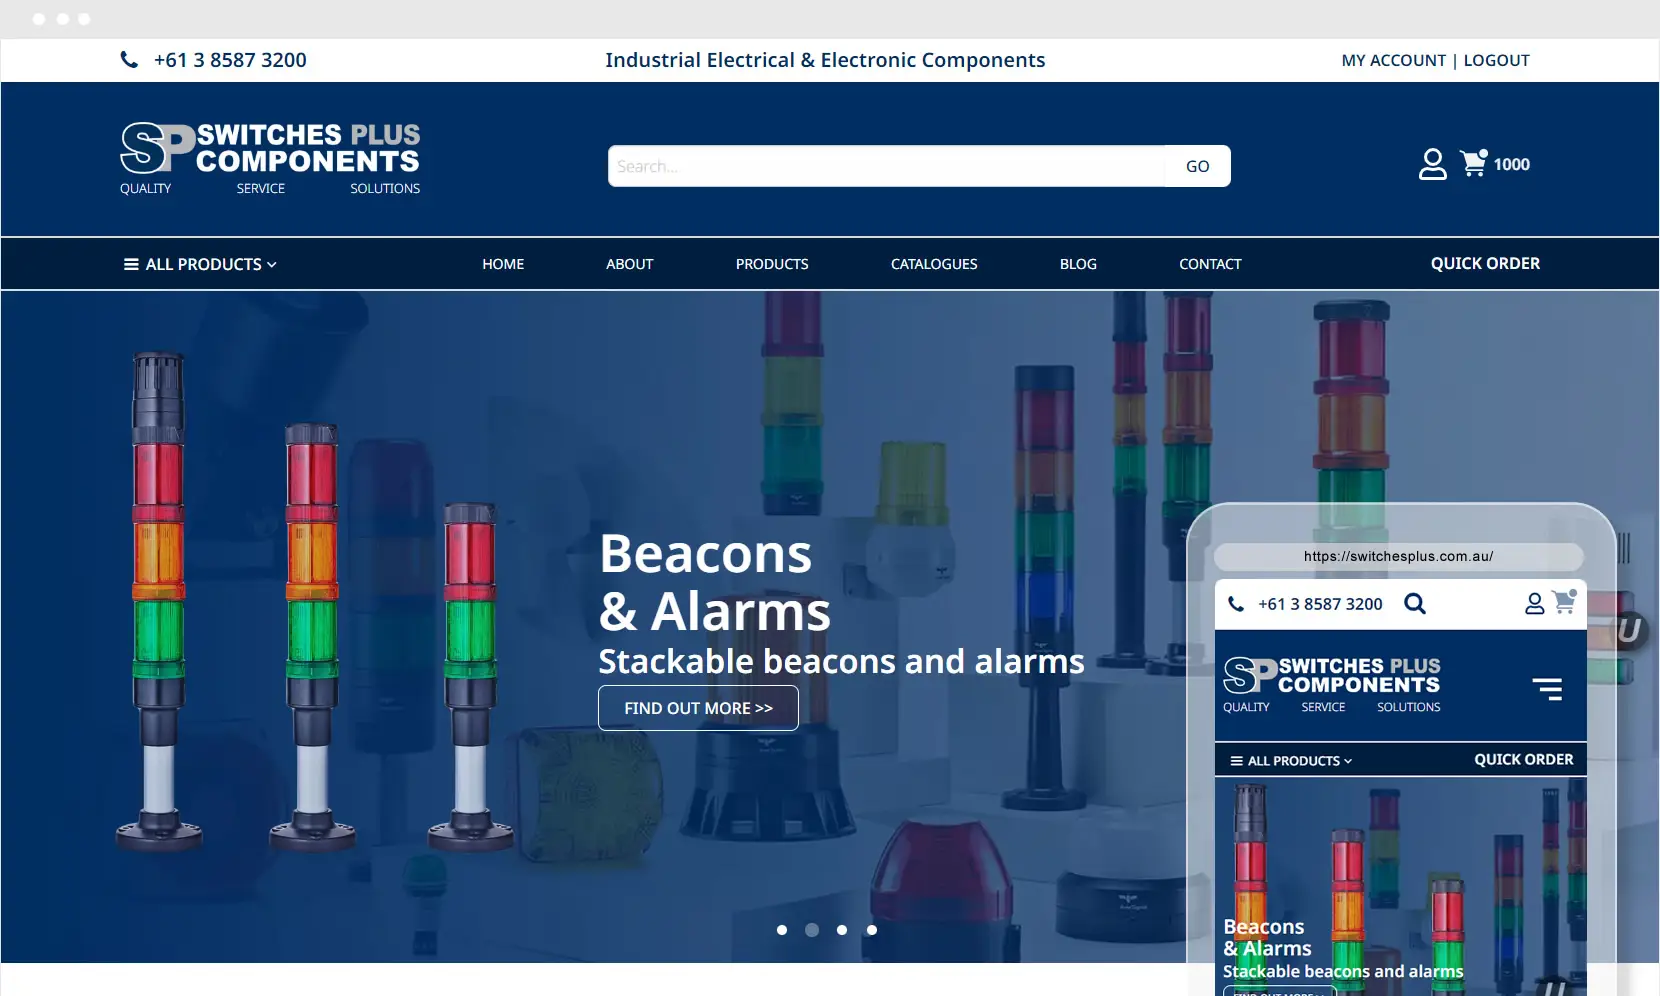Expand ALL PRODUCTS in the mobile preview

pos(1291,761)
